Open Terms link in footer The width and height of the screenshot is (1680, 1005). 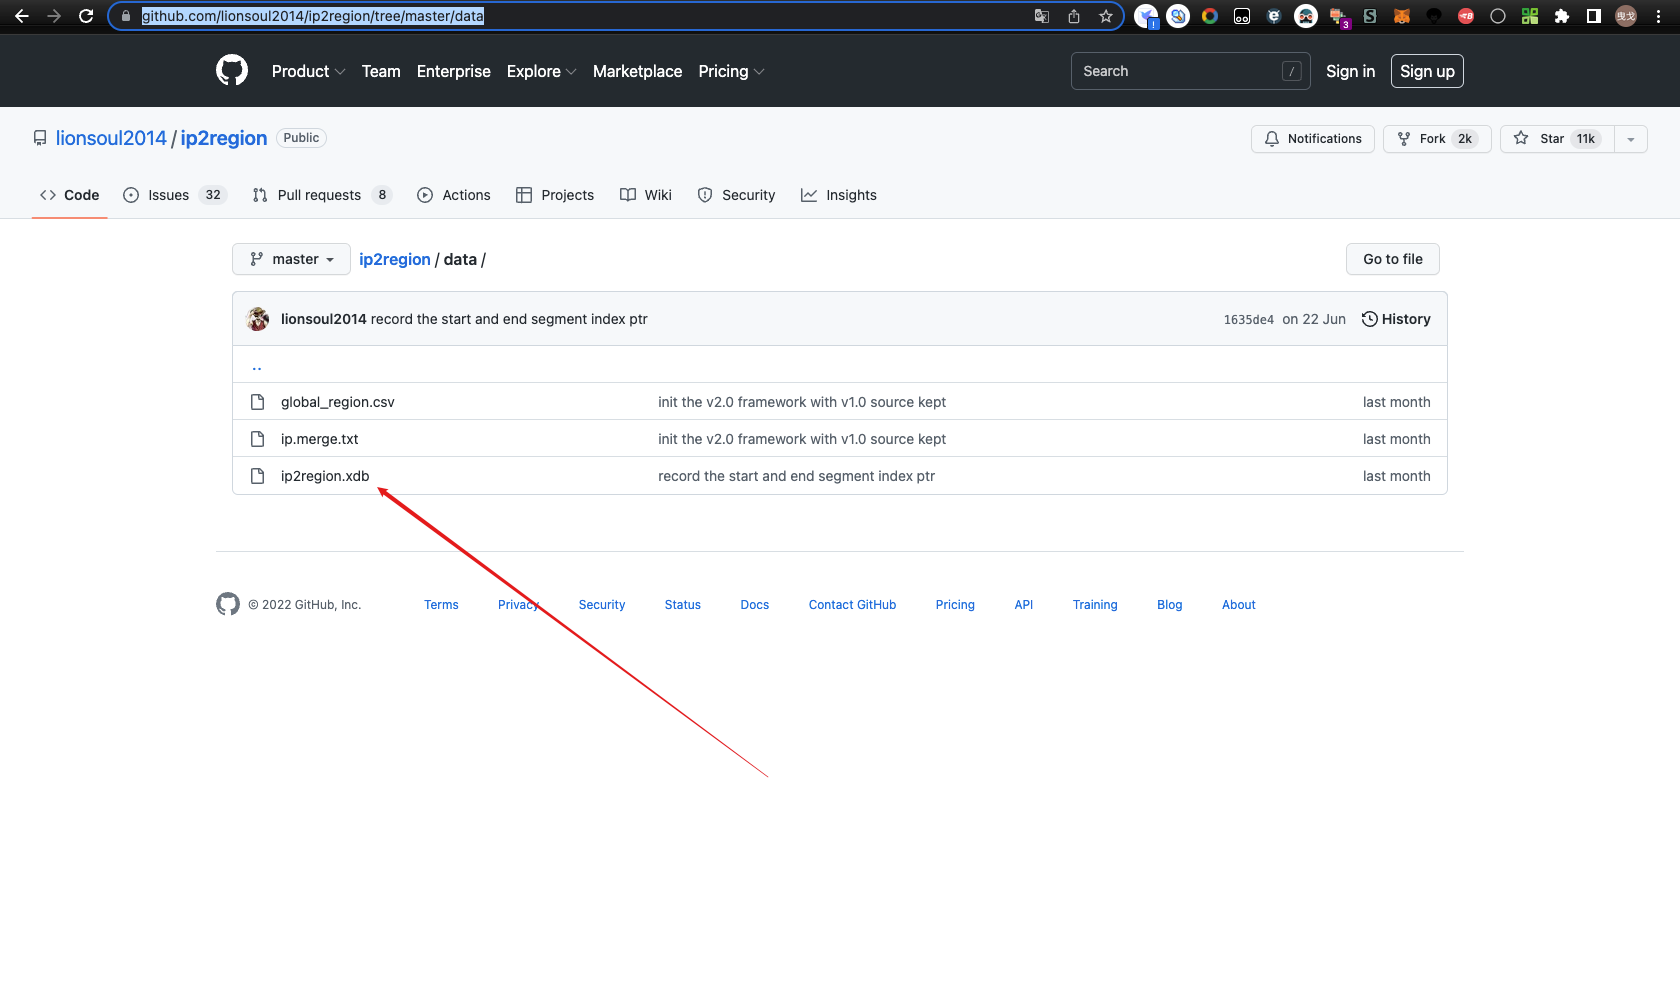[x=441, y=605]
